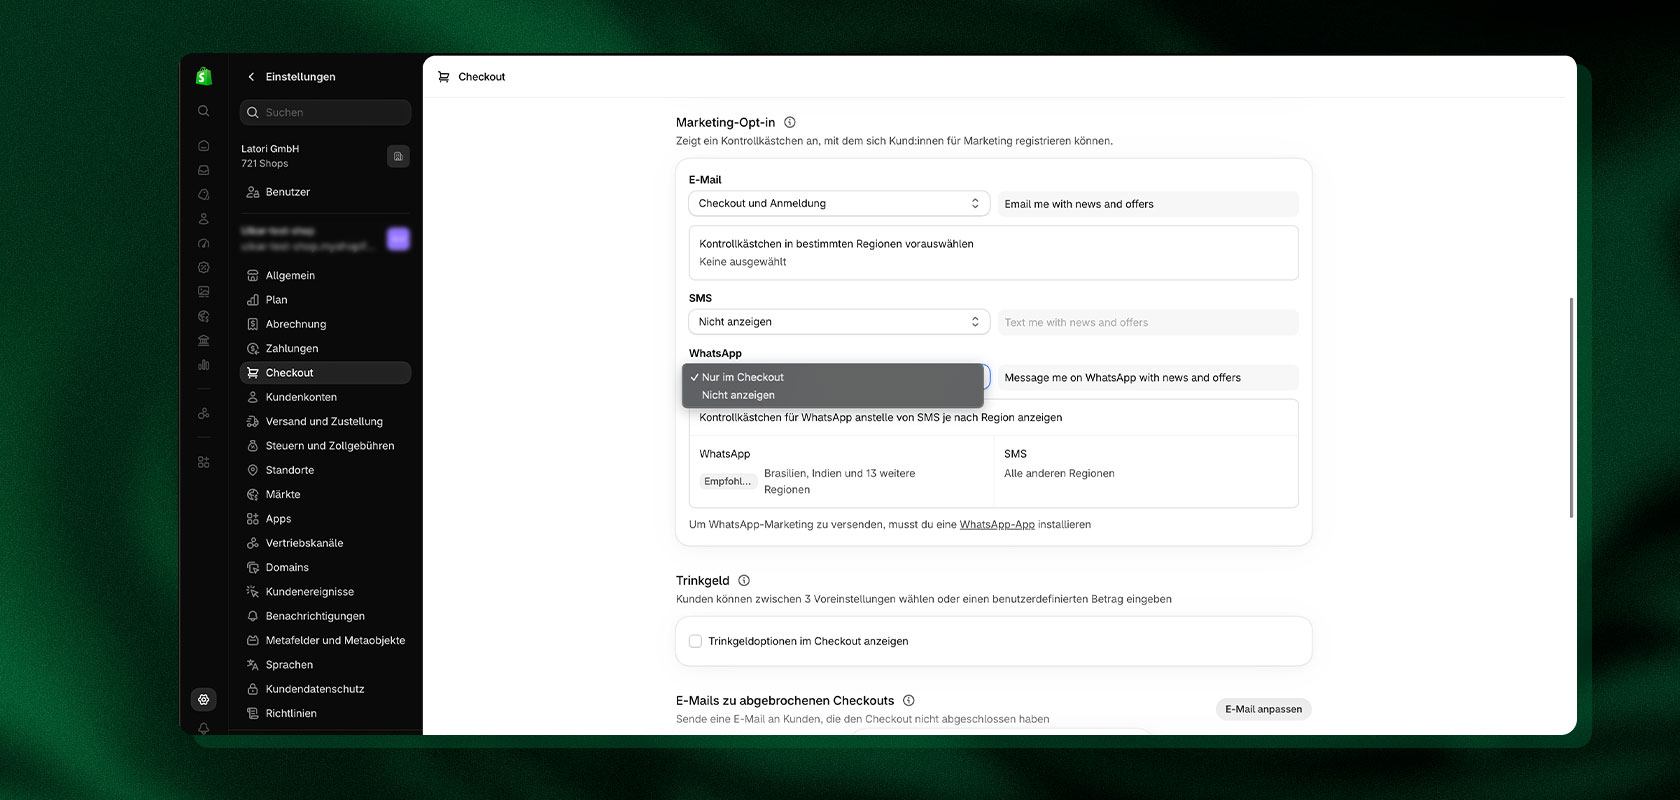Open search via the magnifier icon in the left rail
This screenshot has width=1680, height=800.
(204, 111)
